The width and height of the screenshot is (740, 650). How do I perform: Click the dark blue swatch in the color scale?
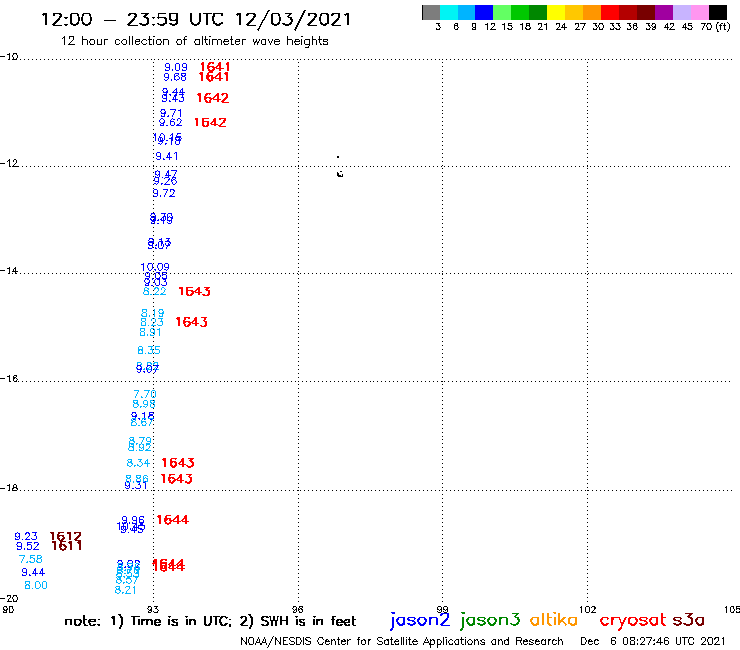(484, 12)
